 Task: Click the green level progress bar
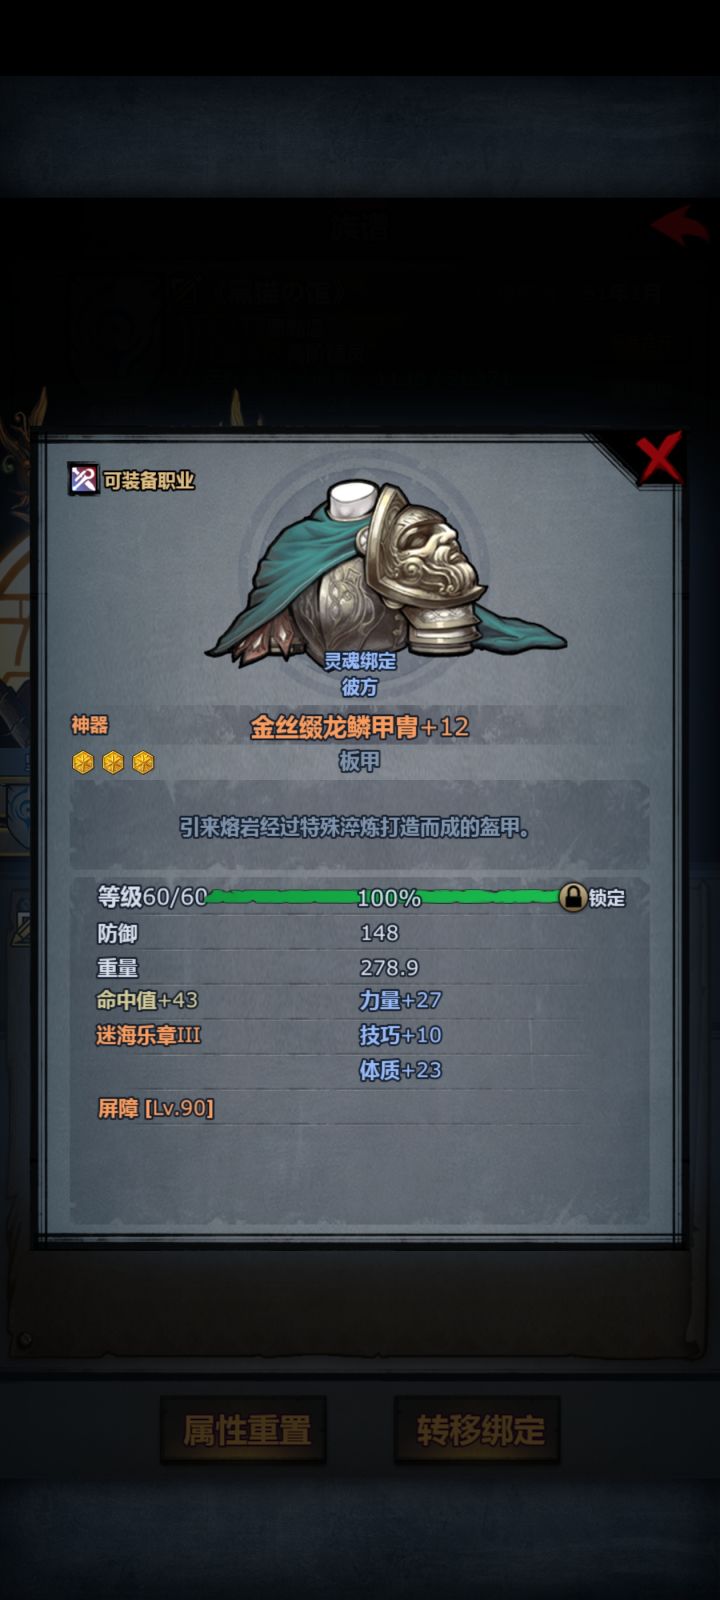[385, 897]
